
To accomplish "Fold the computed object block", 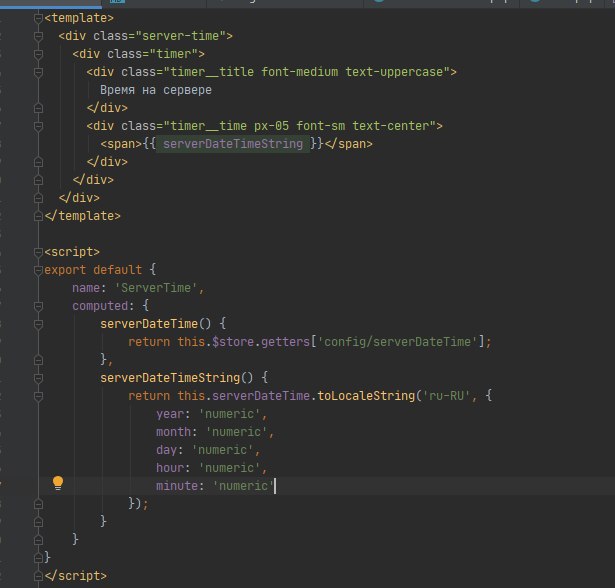I will tap(38, 306).
